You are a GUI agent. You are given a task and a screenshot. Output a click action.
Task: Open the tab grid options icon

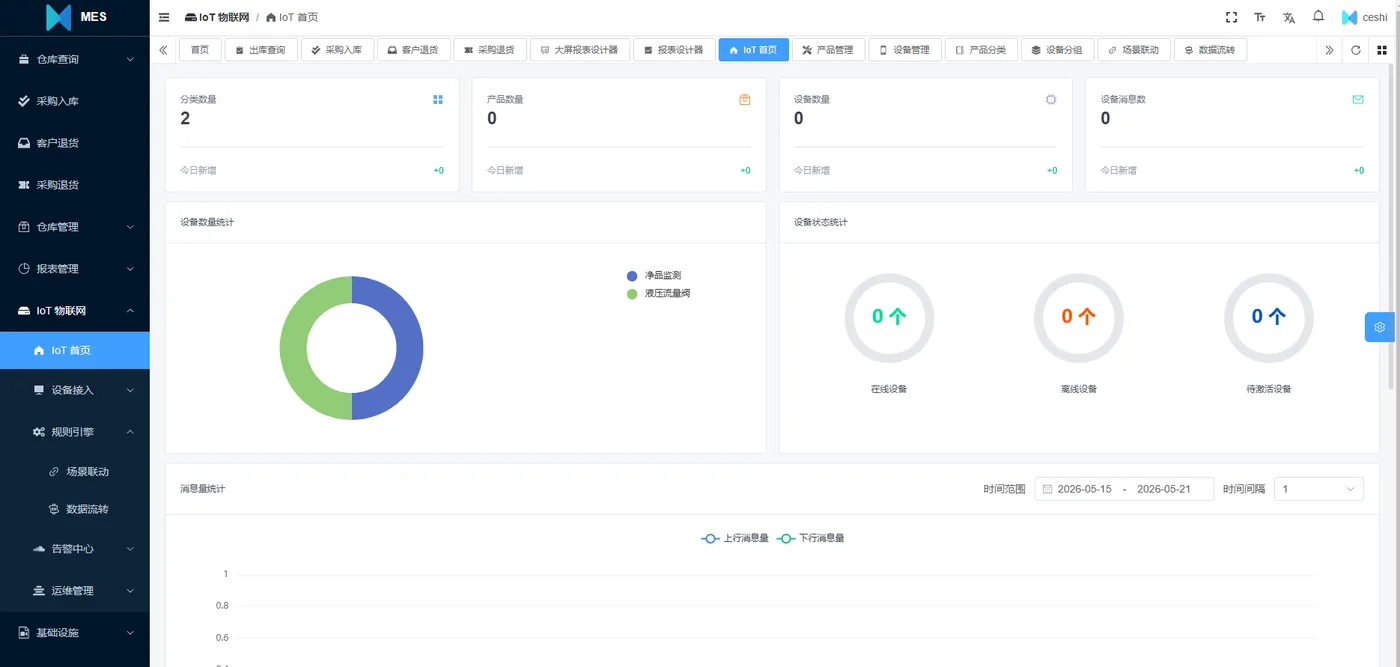(x=1382, y=50)
